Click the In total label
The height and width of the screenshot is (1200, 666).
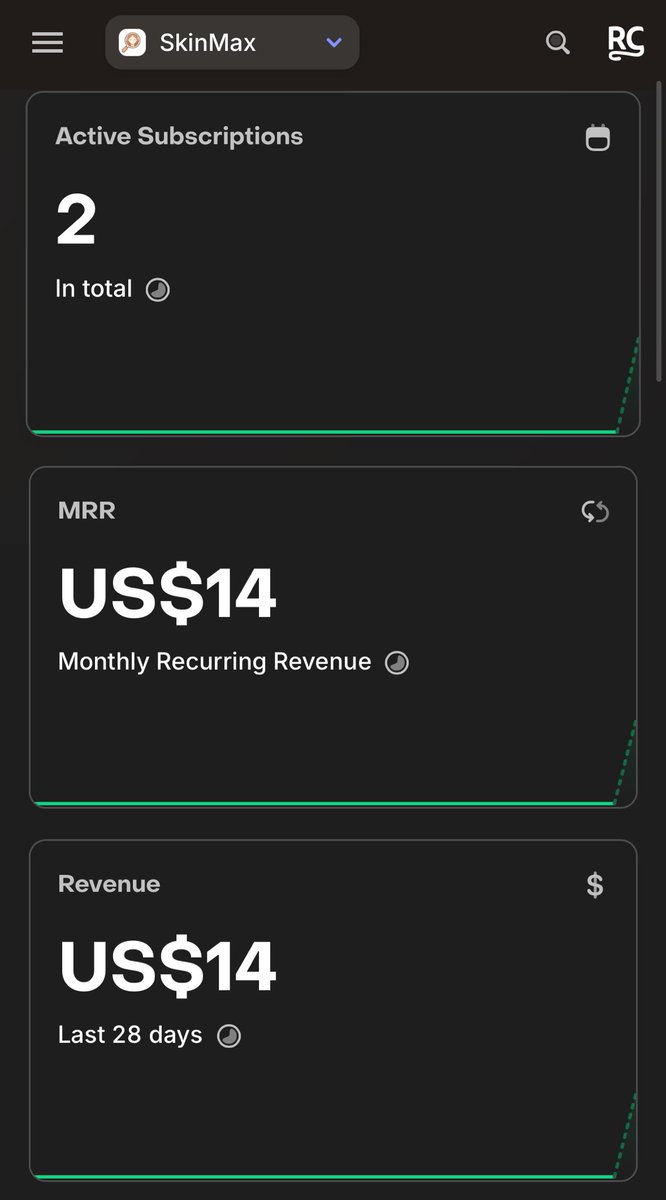(94, 289)
